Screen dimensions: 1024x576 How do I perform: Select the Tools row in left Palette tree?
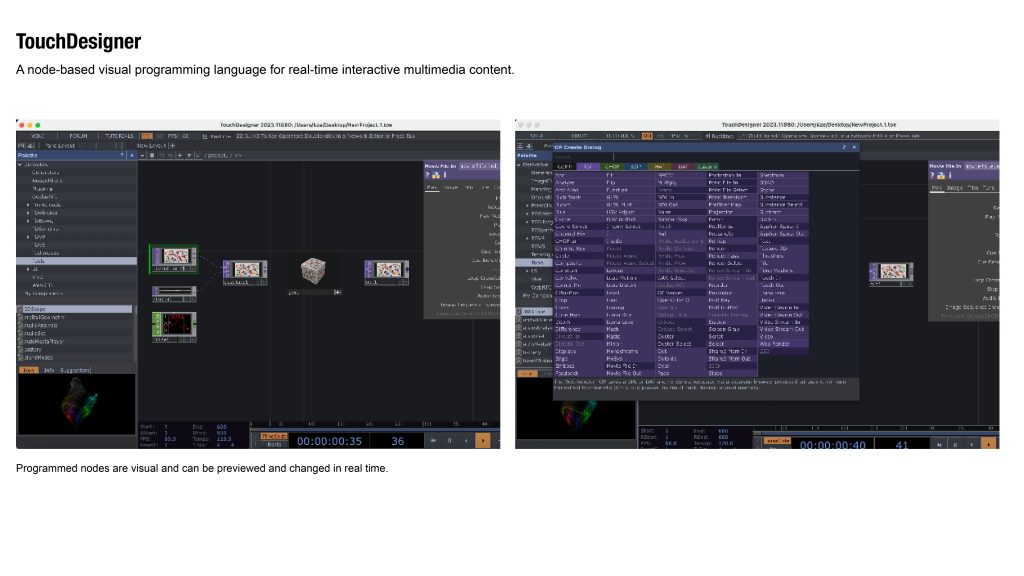point(76,261)
